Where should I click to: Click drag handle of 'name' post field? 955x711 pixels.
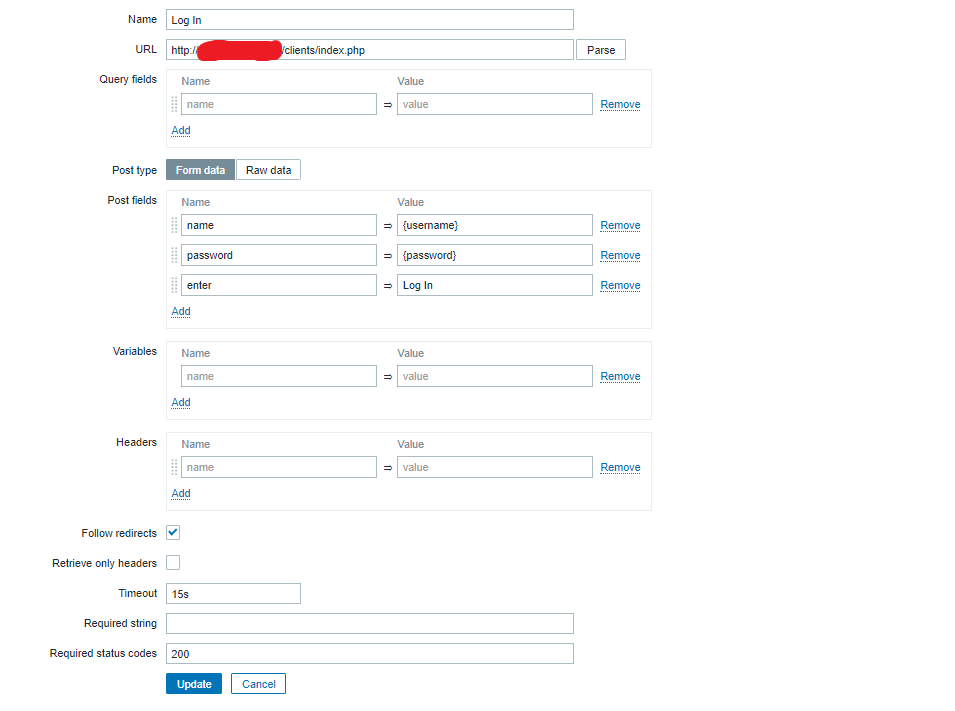[x=174, y=225]
